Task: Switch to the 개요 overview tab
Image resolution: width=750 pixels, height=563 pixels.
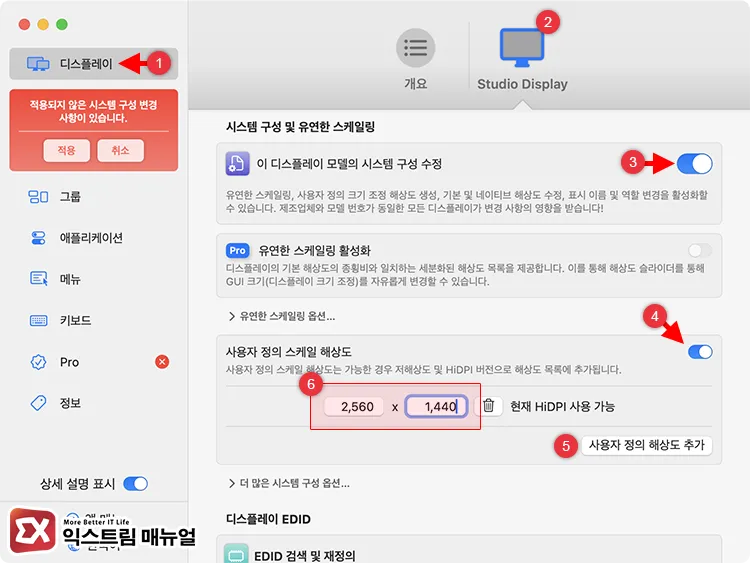Action: [415, 59]
